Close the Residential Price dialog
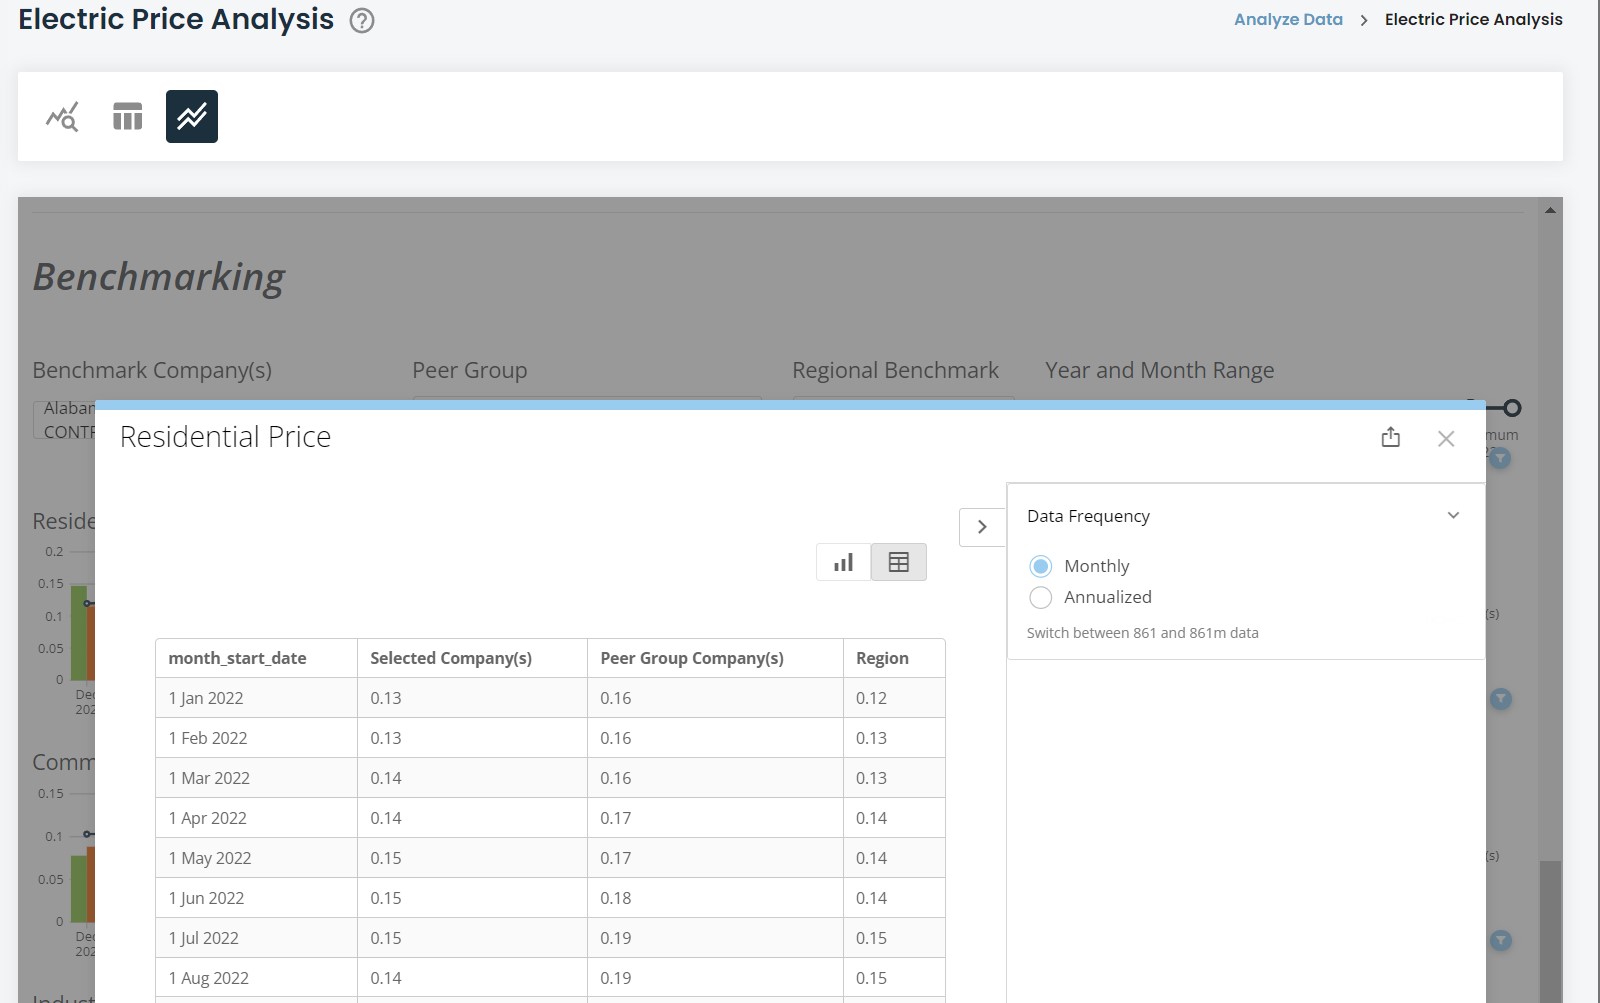 coord(1446,438)
